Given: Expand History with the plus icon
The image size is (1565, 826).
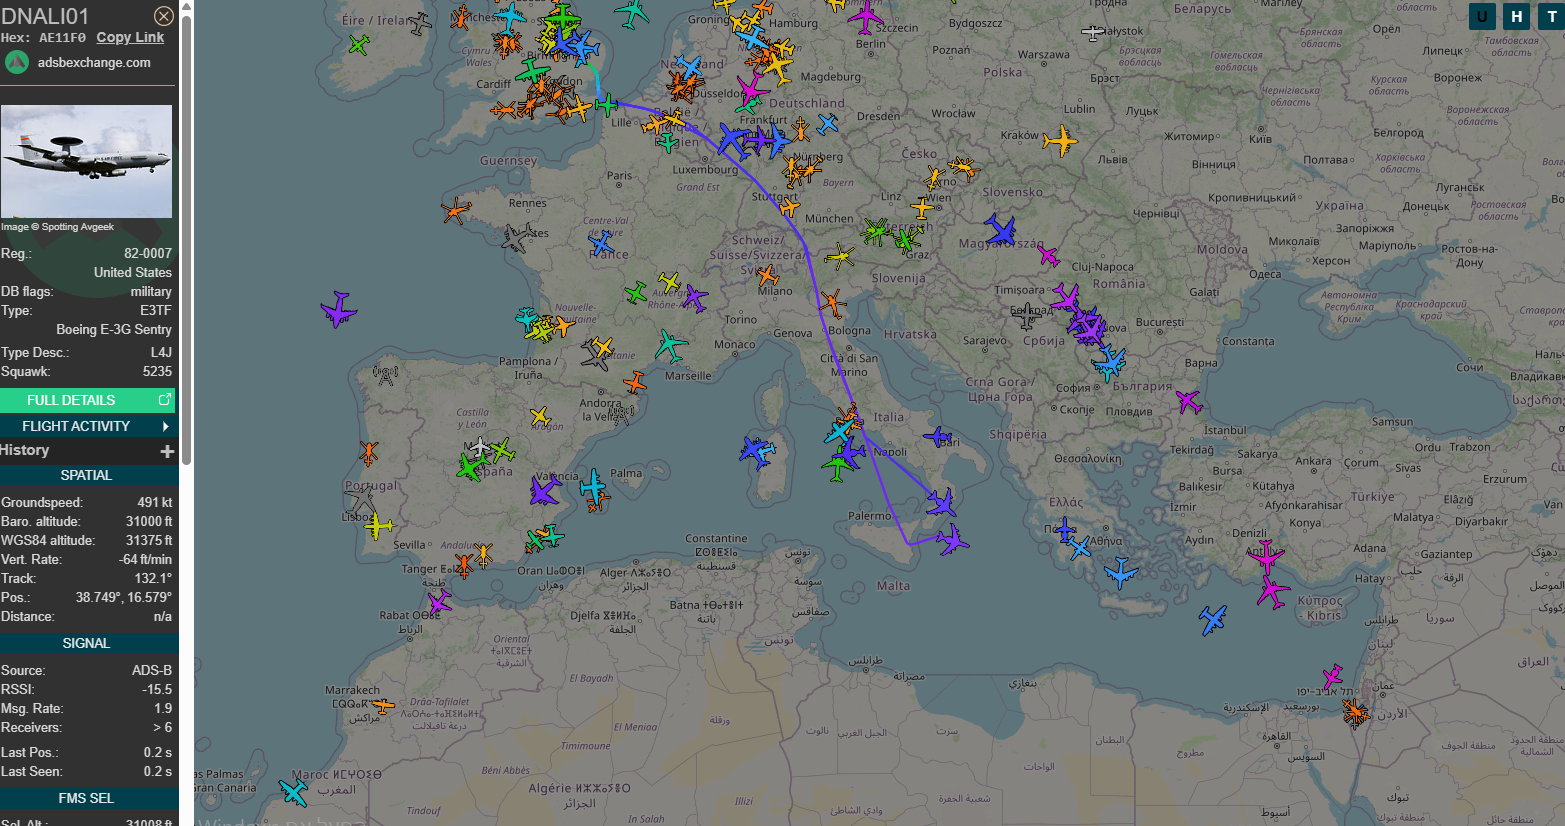Looking at the screenshot, I should 167,451.
